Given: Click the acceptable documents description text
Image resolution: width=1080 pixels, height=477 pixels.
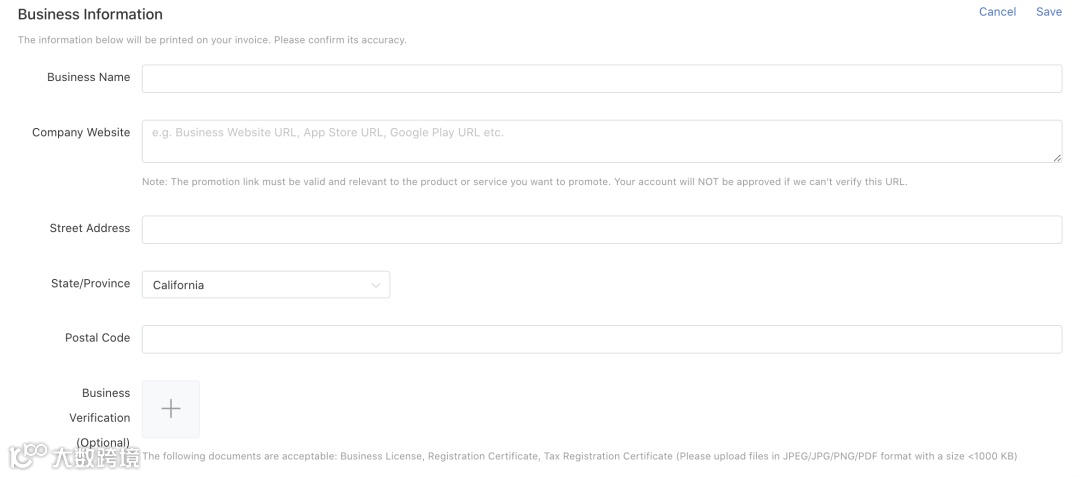Looking at the screenshot, I should tap(579, 456).
